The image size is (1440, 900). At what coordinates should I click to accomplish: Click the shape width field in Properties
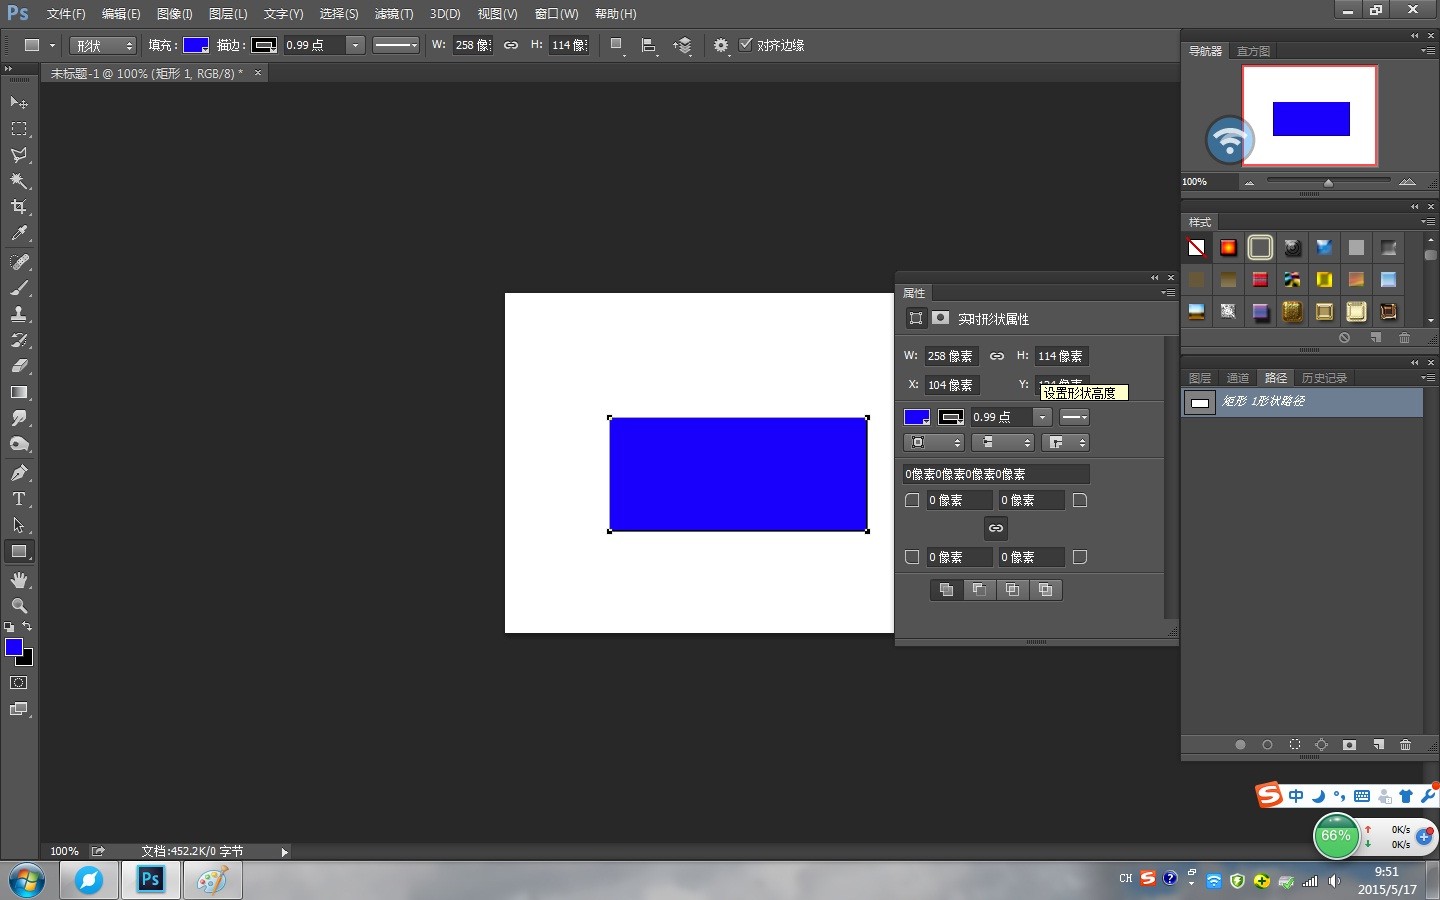[951, 356]
